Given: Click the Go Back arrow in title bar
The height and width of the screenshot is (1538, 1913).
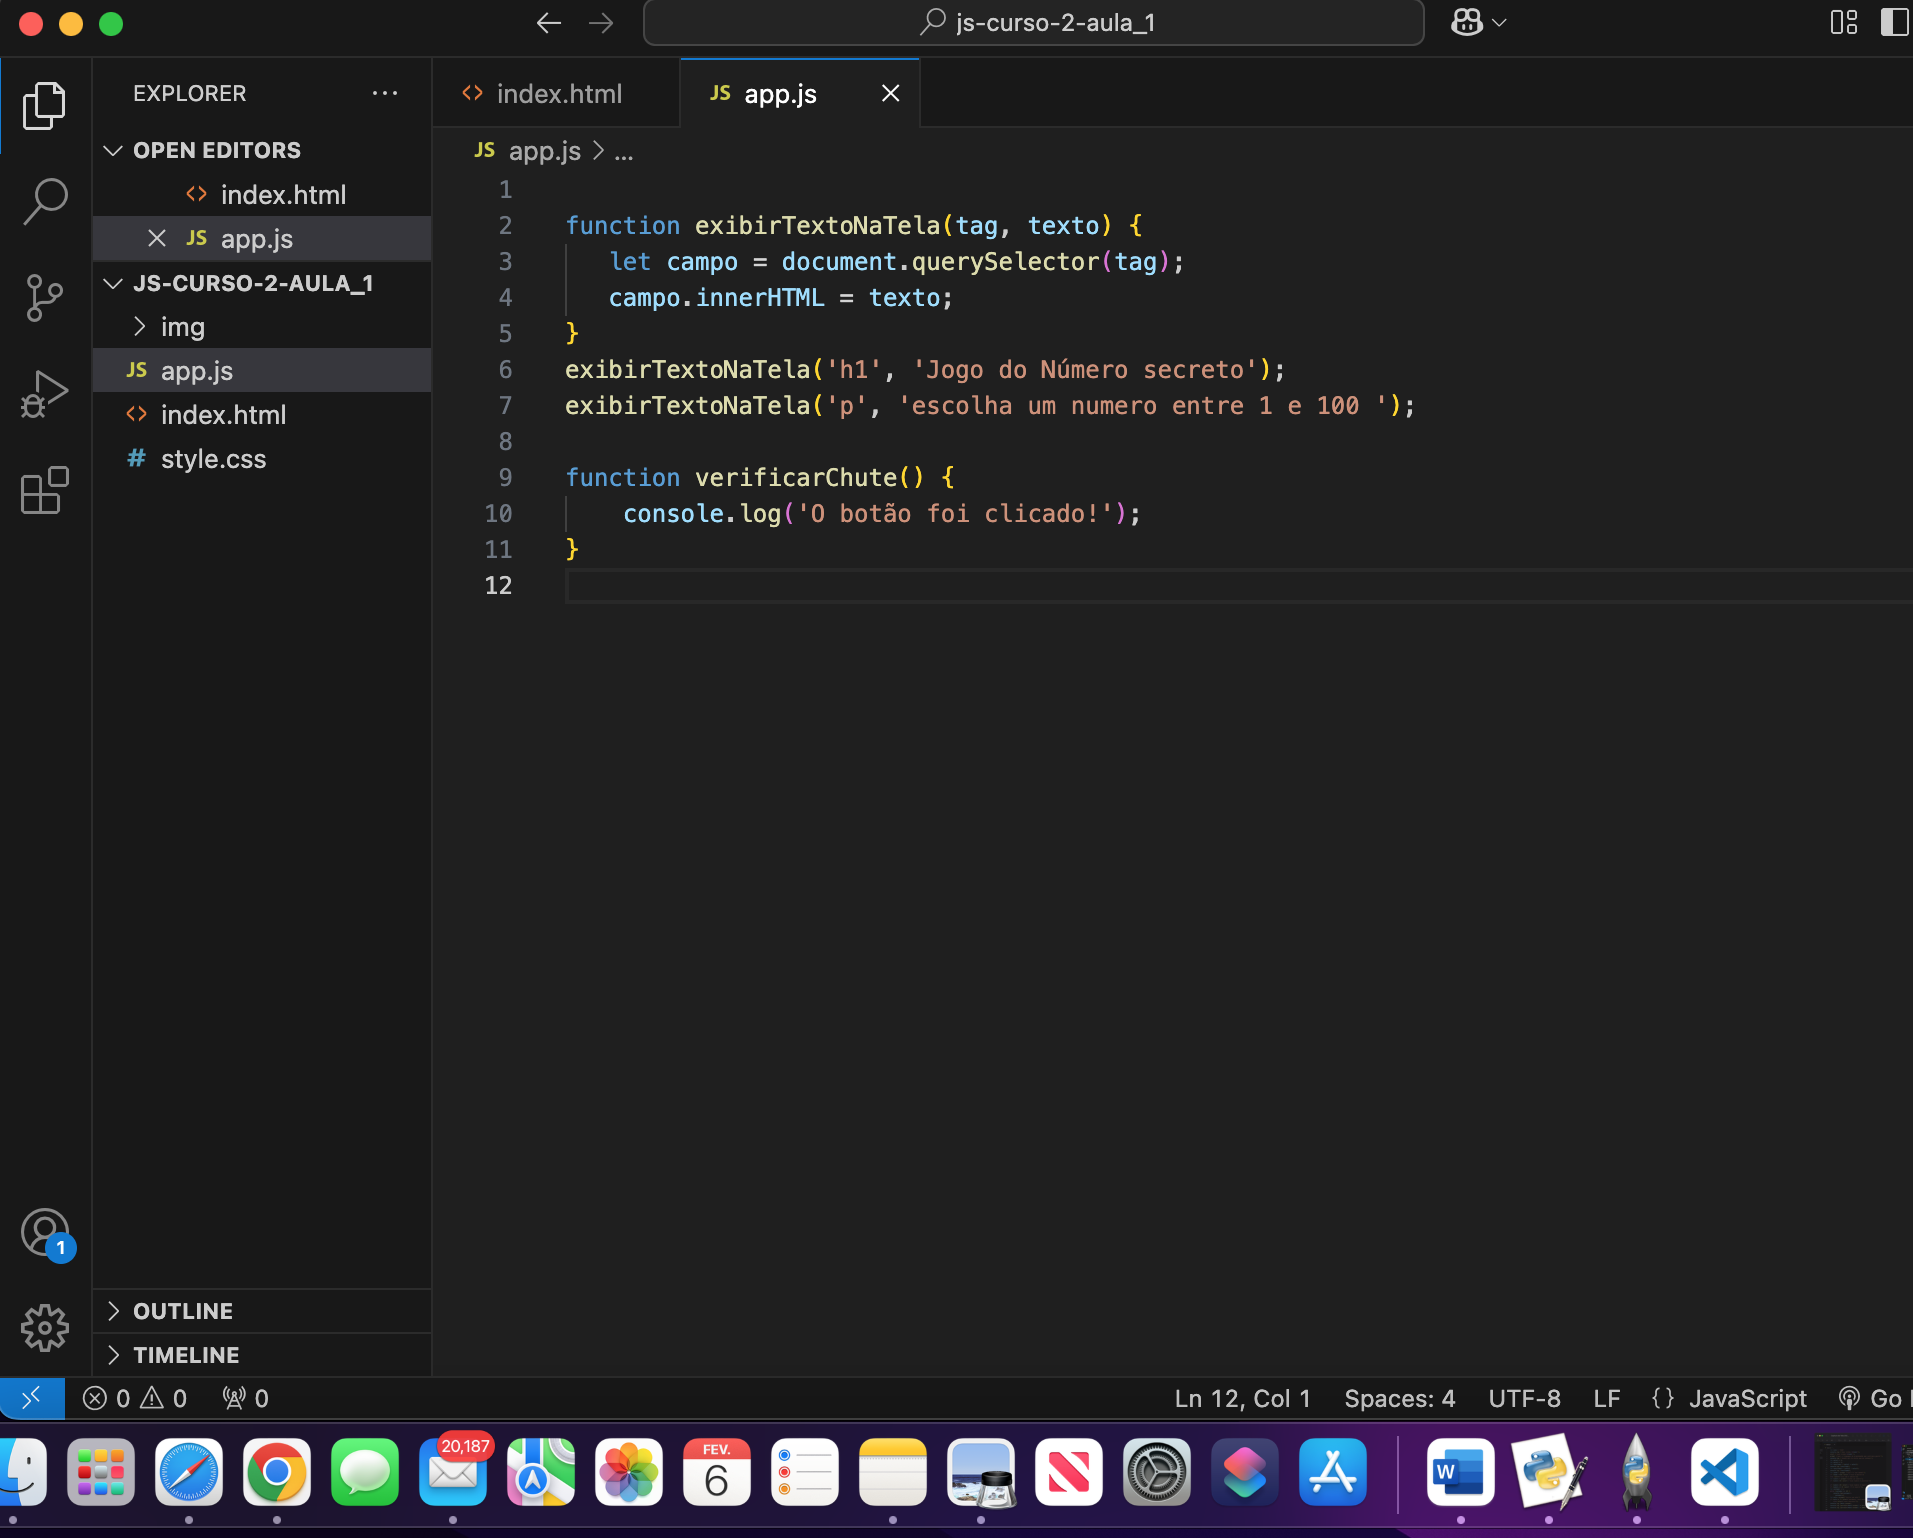Looking at the screenshot, I should 548,23.
